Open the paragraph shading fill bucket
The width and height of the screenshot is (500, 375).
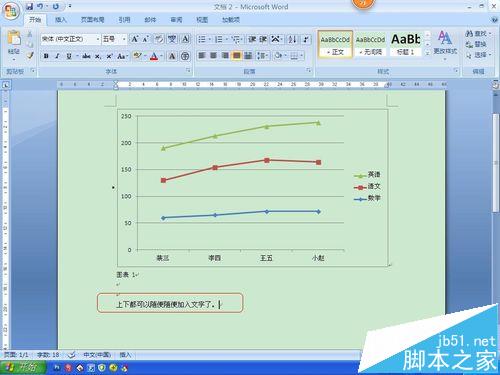[278, 55]
